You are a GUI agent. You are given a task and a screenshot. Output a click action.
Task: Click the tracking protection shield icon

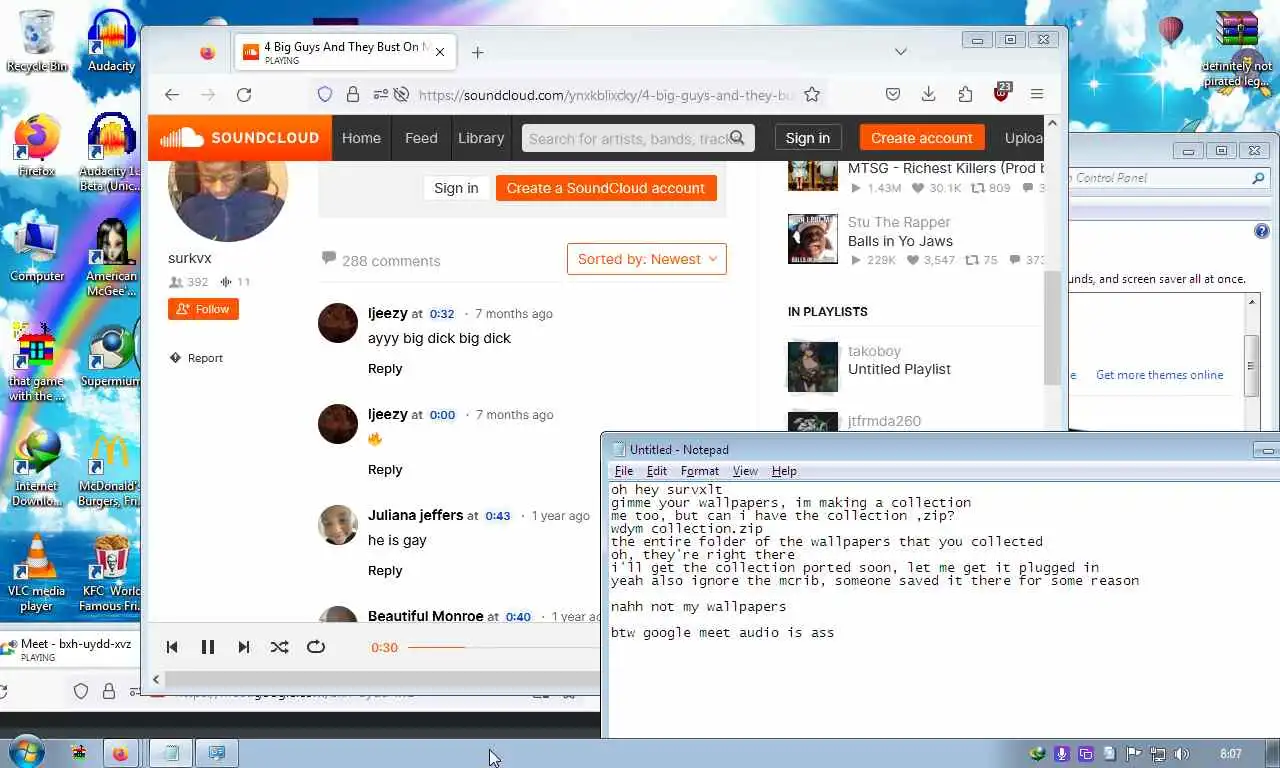[325, 94]
